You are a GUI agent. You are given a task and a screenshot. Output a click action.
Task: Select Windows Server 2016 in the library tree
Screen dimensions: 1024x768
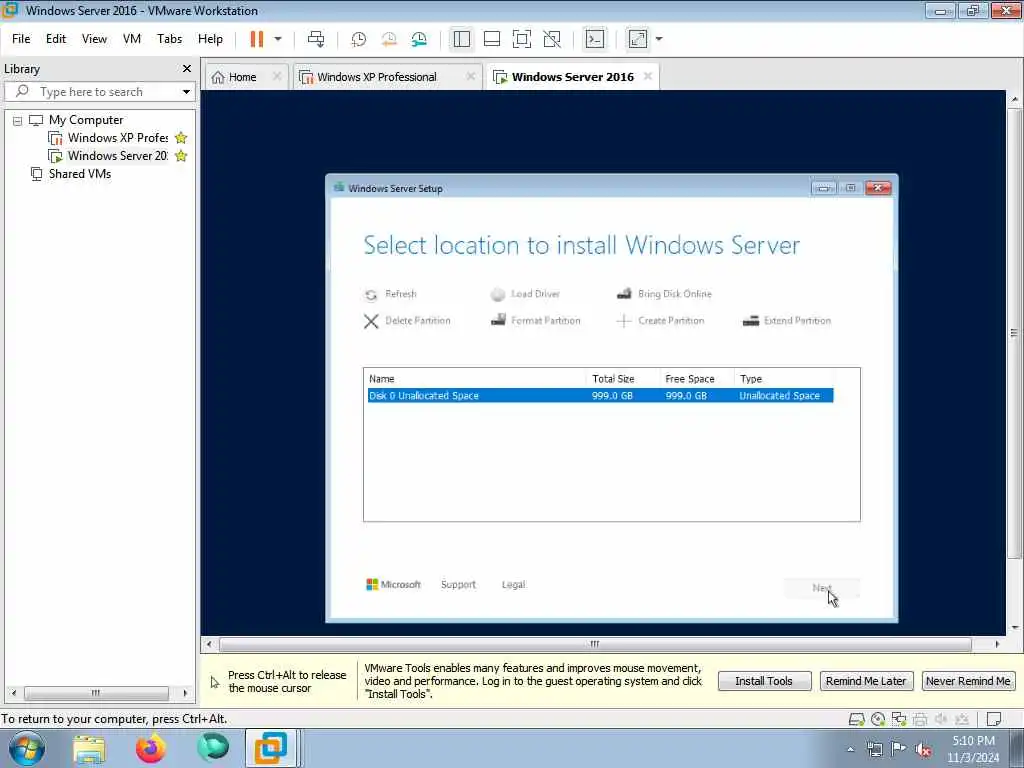pyautogui.click(x=118, y=156)
